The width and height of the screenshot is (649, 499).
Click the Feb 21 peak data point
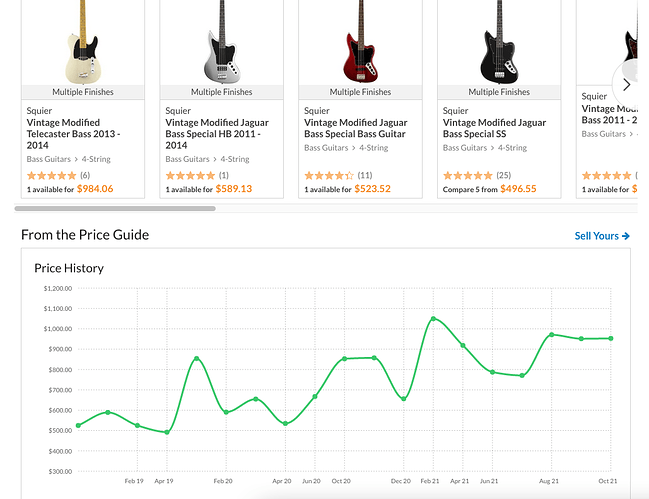click(x=433, y=319)
